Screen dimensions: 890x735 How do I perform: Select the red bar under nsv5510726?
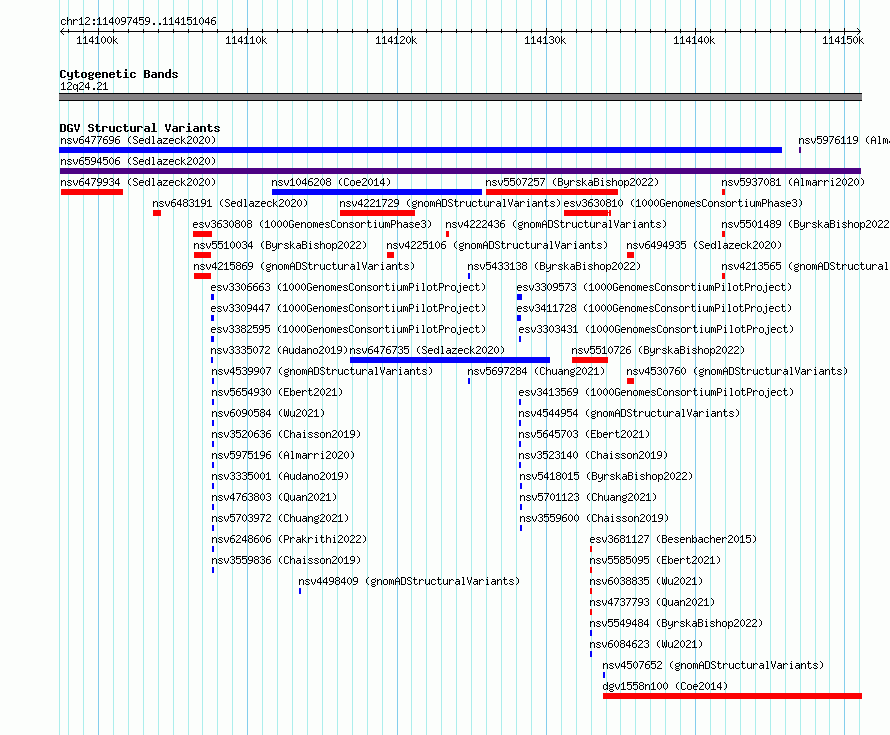(590, 360)
